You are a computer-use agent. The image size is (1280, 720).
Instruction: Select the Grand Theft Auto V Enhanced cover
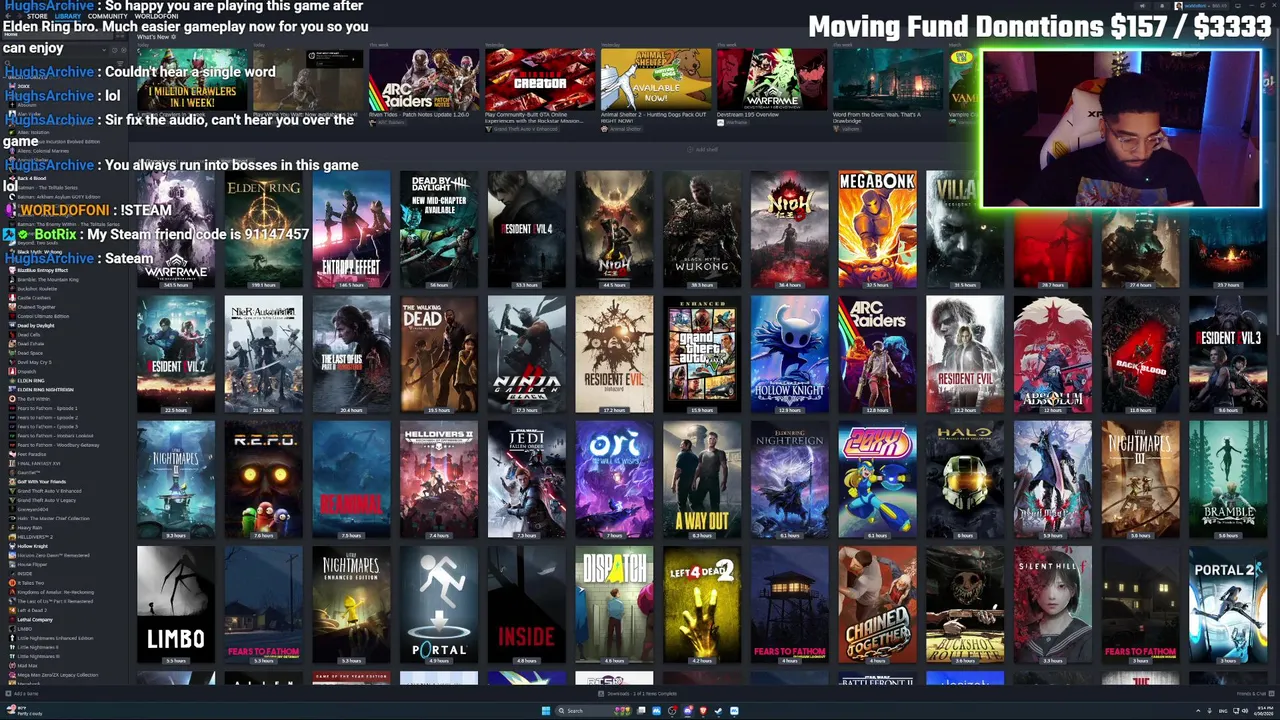click(x=702, y=354)
